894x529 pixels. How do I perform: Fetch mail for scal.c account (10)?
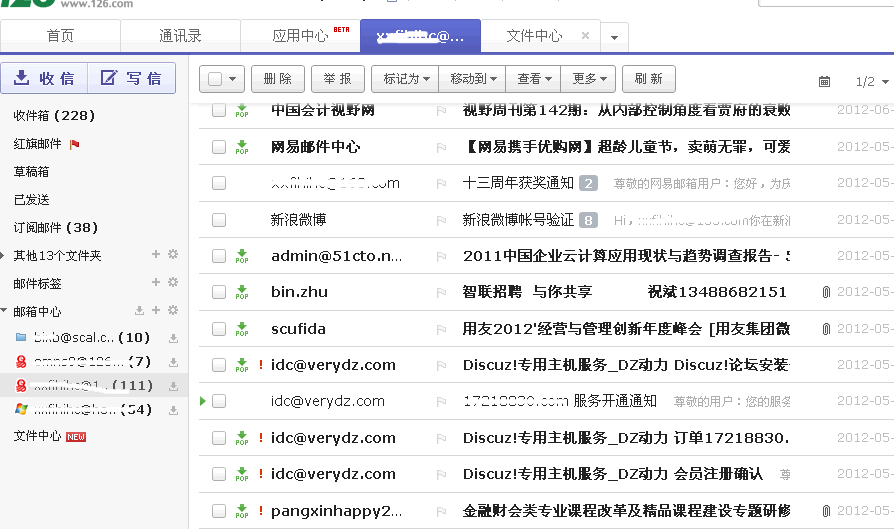click(x=173, y=339)
